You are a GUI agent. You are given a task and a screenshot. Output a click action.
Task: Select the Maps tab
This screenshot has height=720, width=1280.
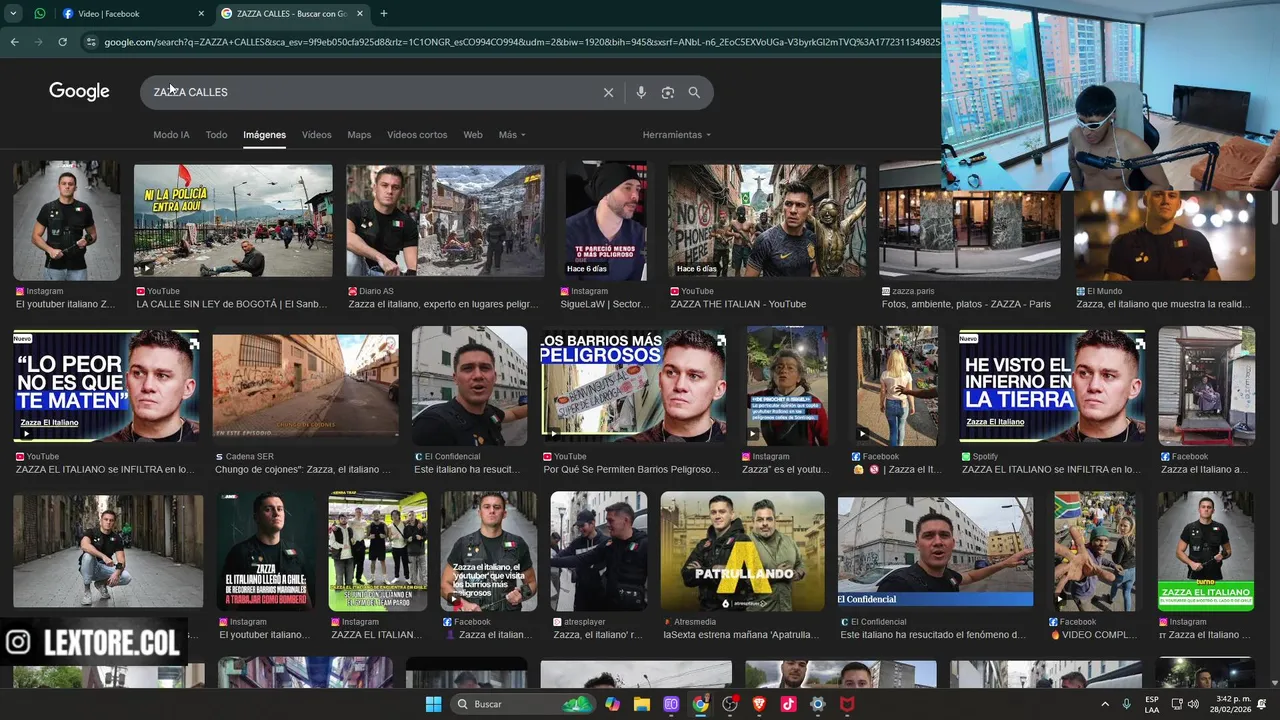pos(359,135)
